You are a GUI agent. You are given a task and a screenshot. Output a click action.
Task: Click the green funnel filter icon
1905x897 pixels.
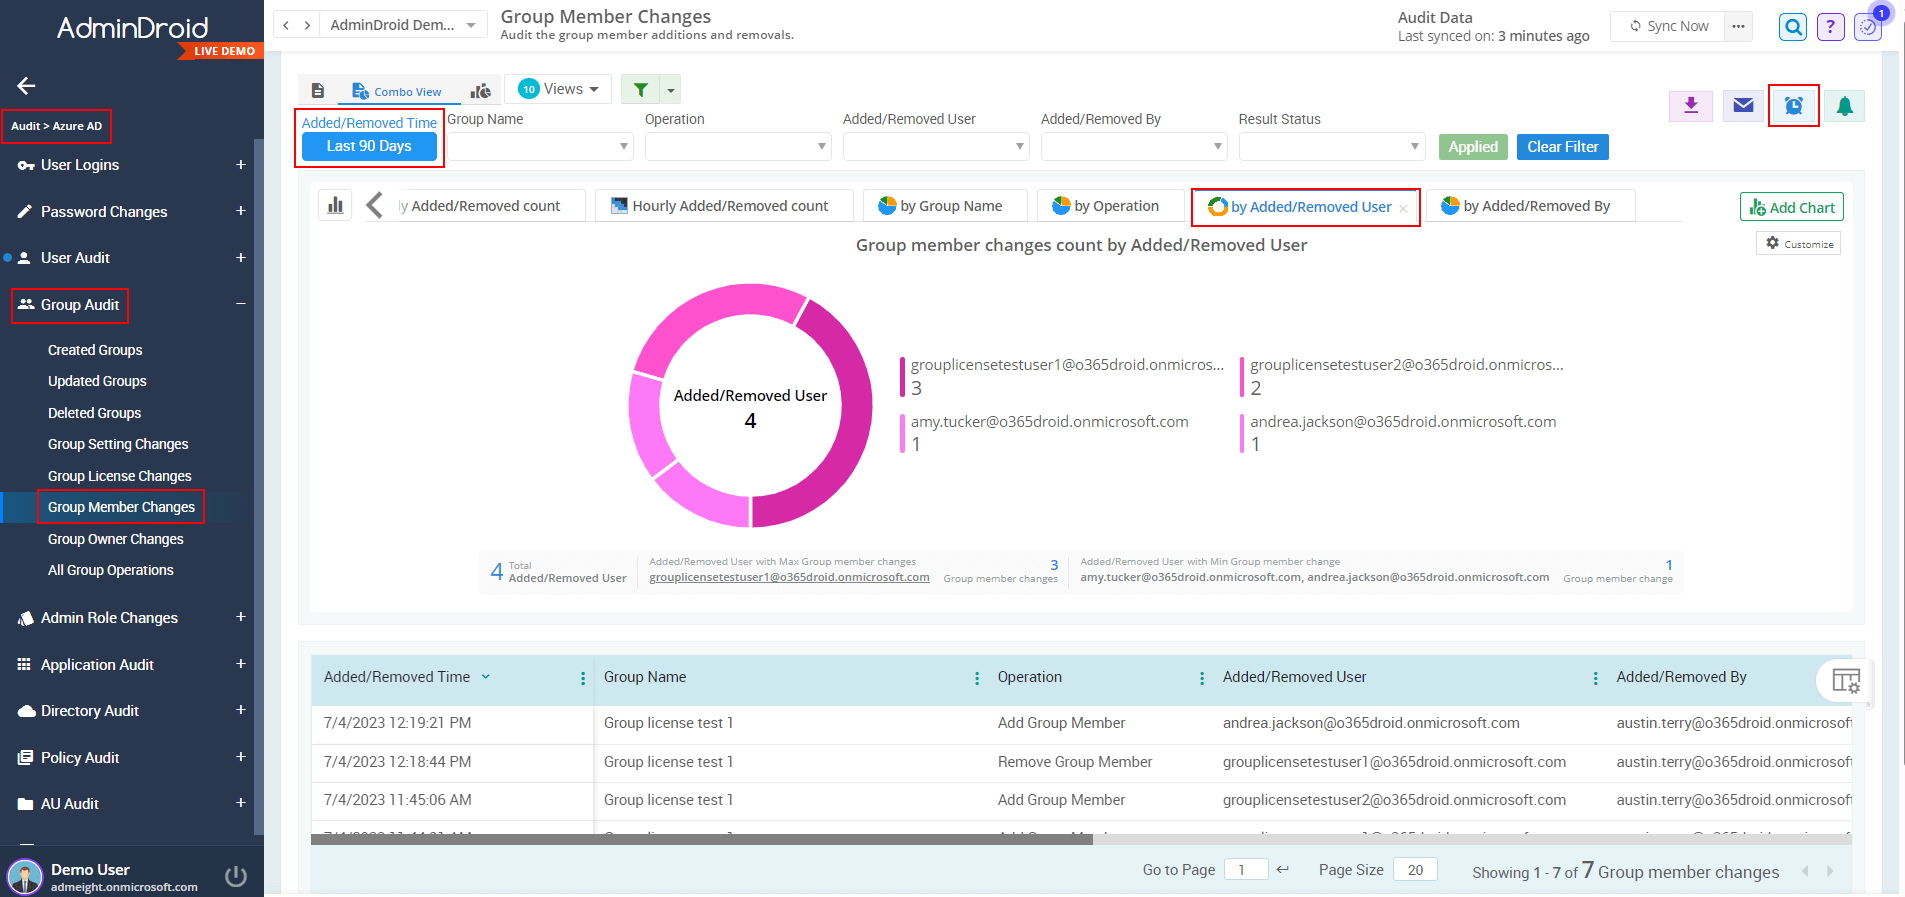(640, 90)
